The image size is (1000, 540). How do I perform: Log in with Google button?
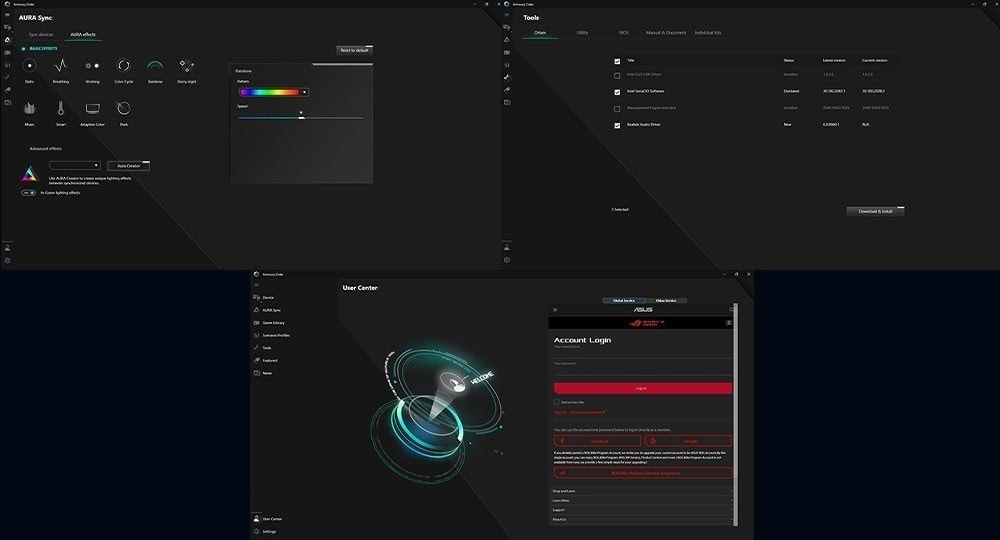coord(688,441)
